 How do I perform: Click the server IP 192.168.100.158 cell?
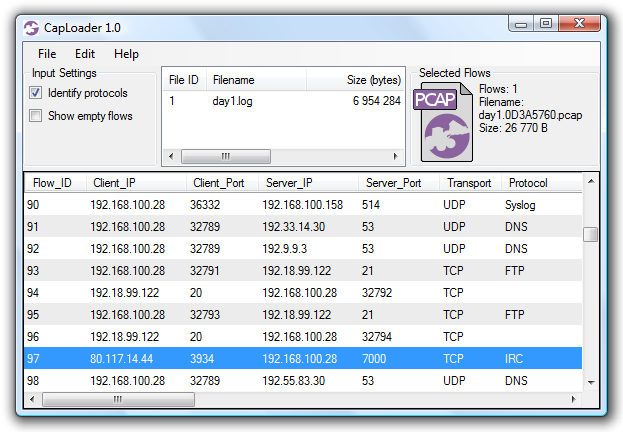click(302, 205)
